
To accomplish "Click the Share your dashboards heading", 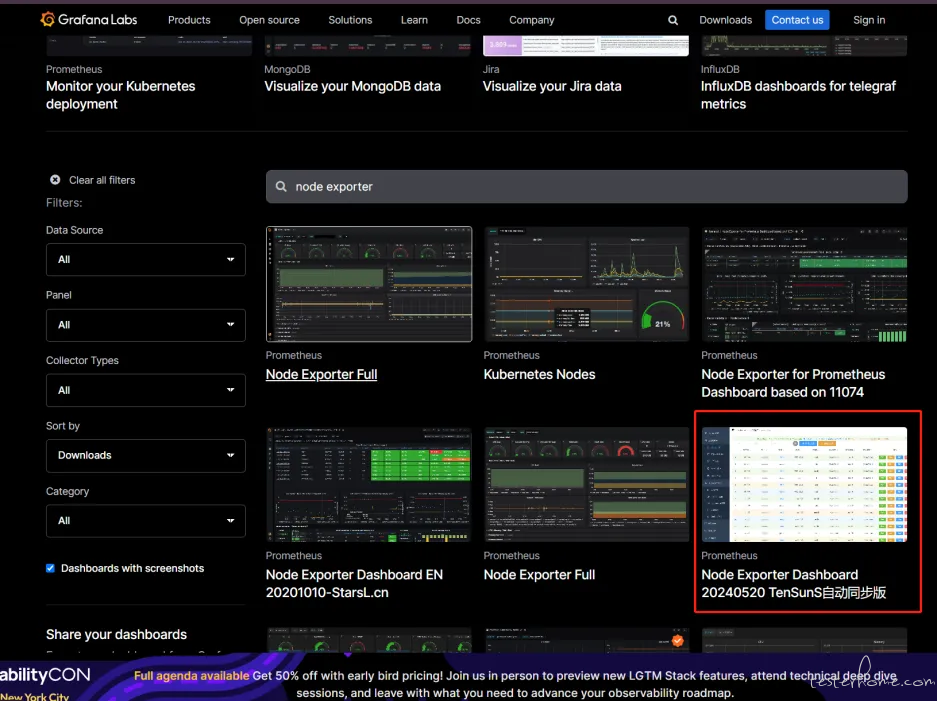I will [x=117, y=634].
